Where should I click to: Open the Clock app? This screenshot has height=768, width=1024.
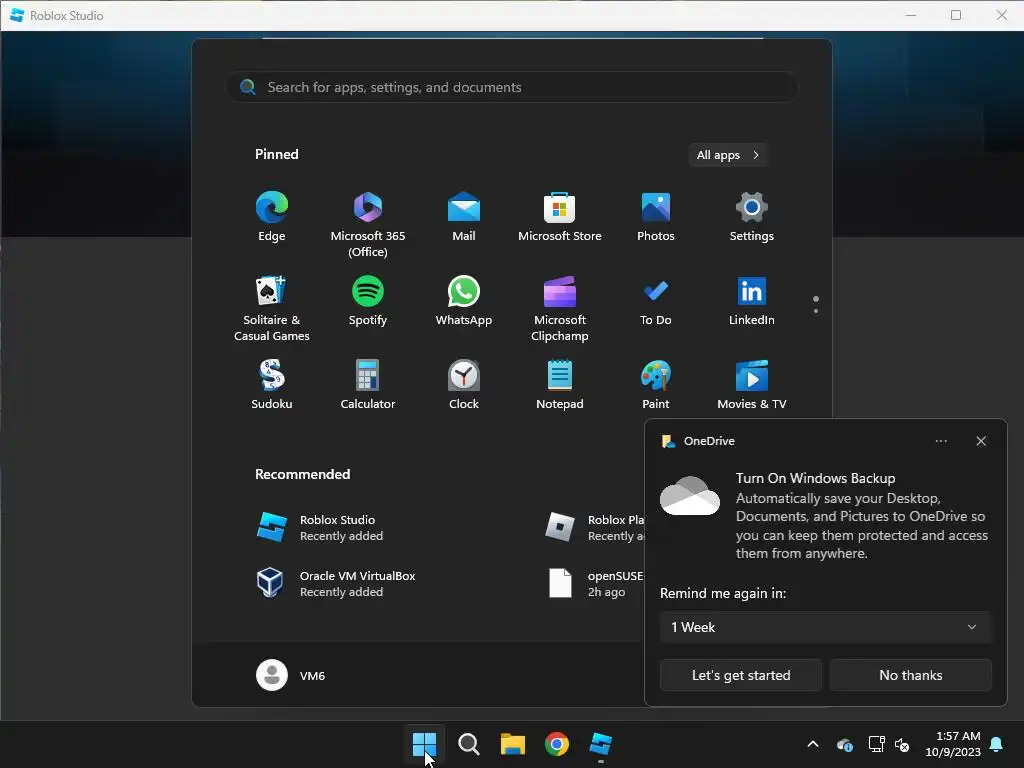(464, 385)
